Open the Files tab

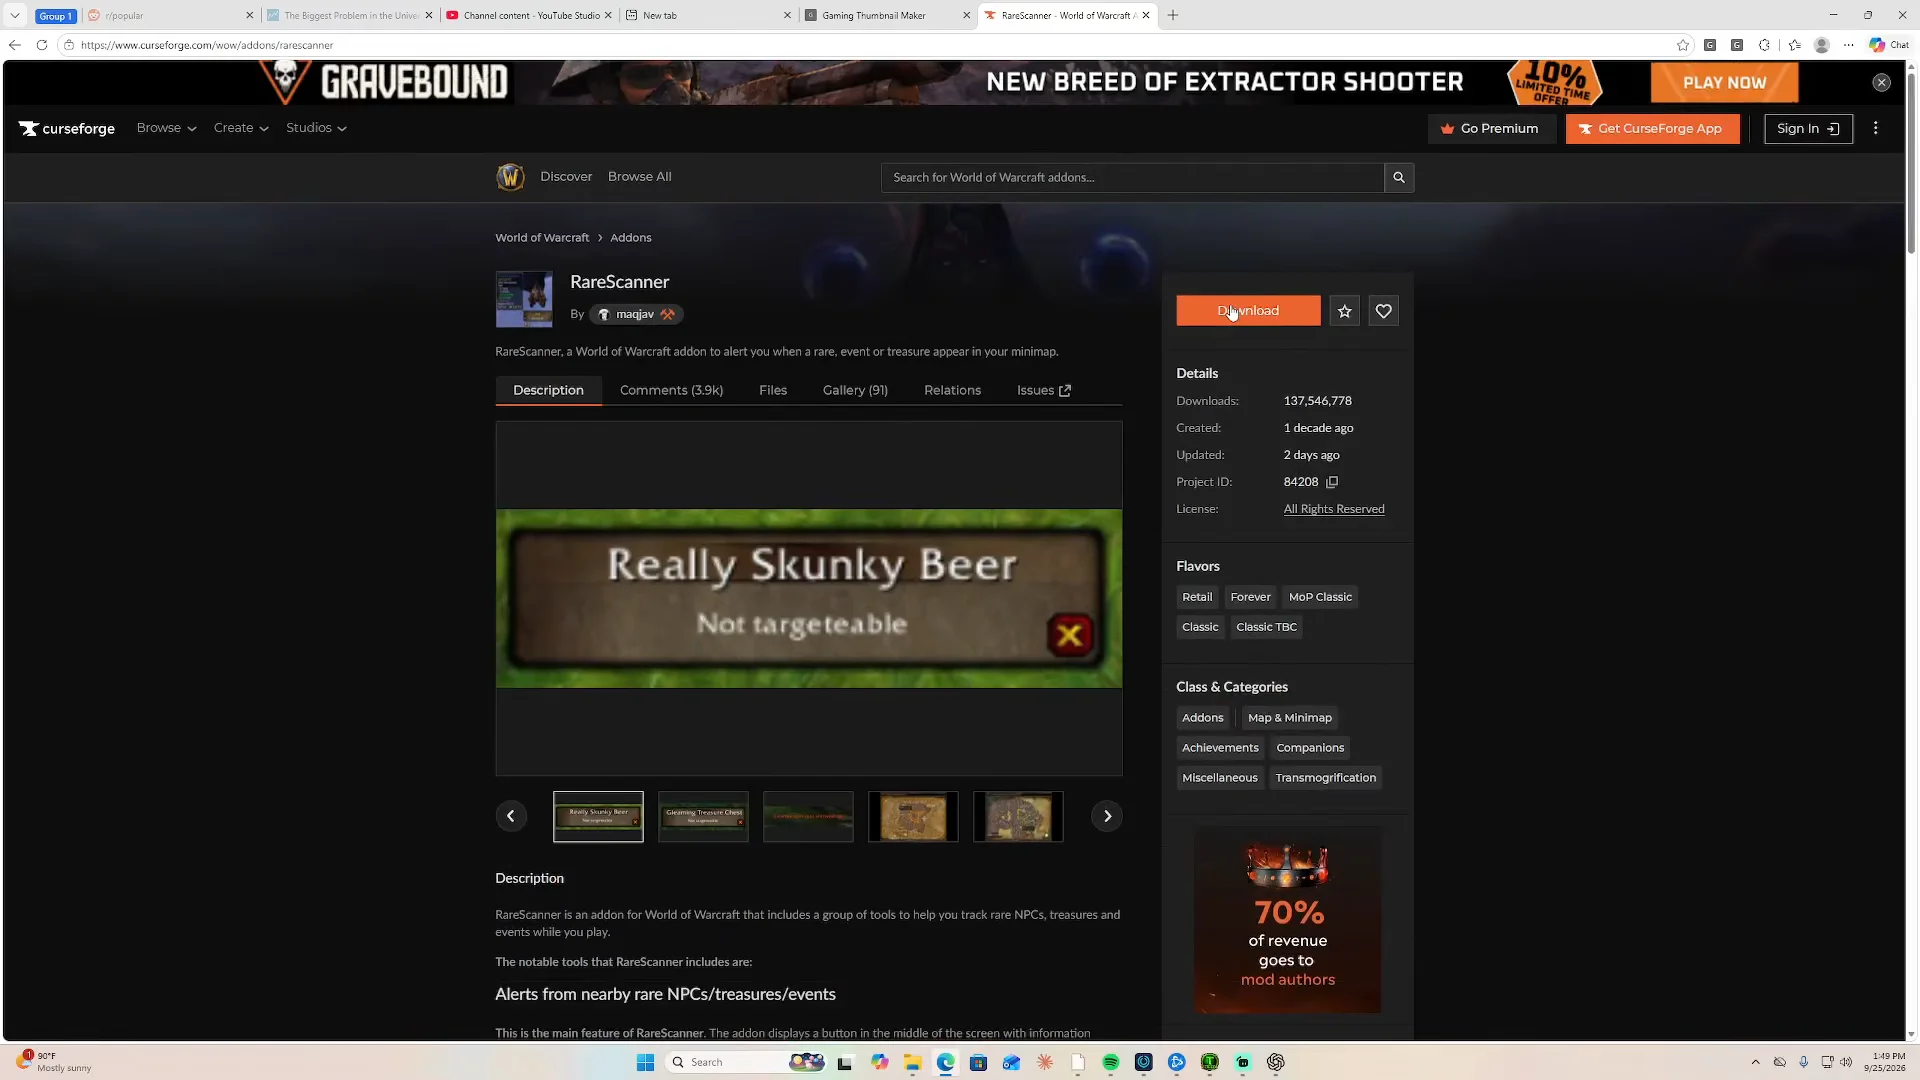(773, 390)
